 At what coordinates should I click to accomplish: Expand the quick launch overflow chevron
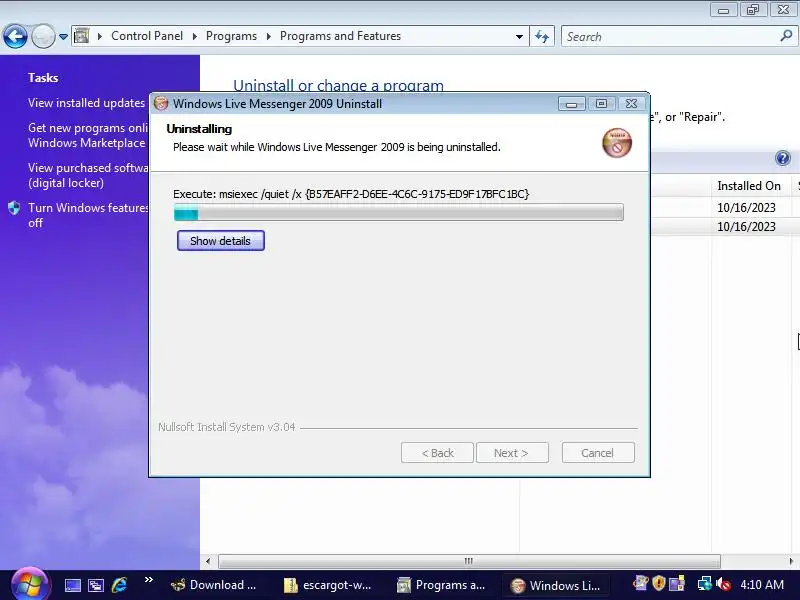[148, 580]
